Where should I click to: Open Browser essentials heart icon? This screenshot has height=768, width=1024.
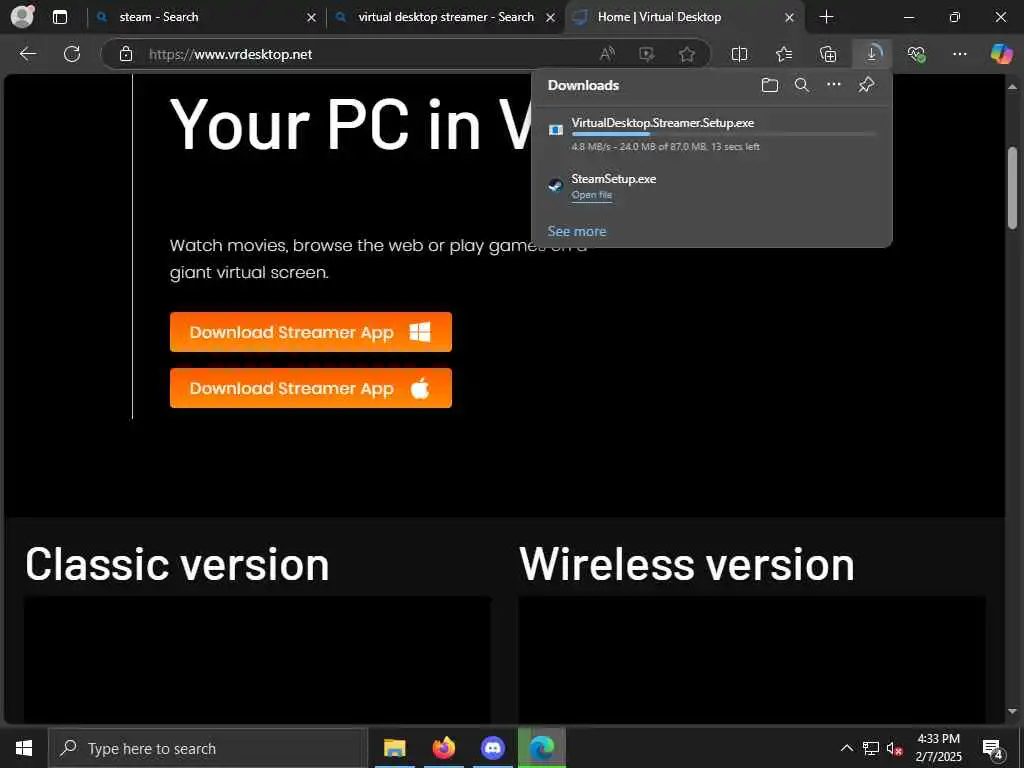point(916,54)
